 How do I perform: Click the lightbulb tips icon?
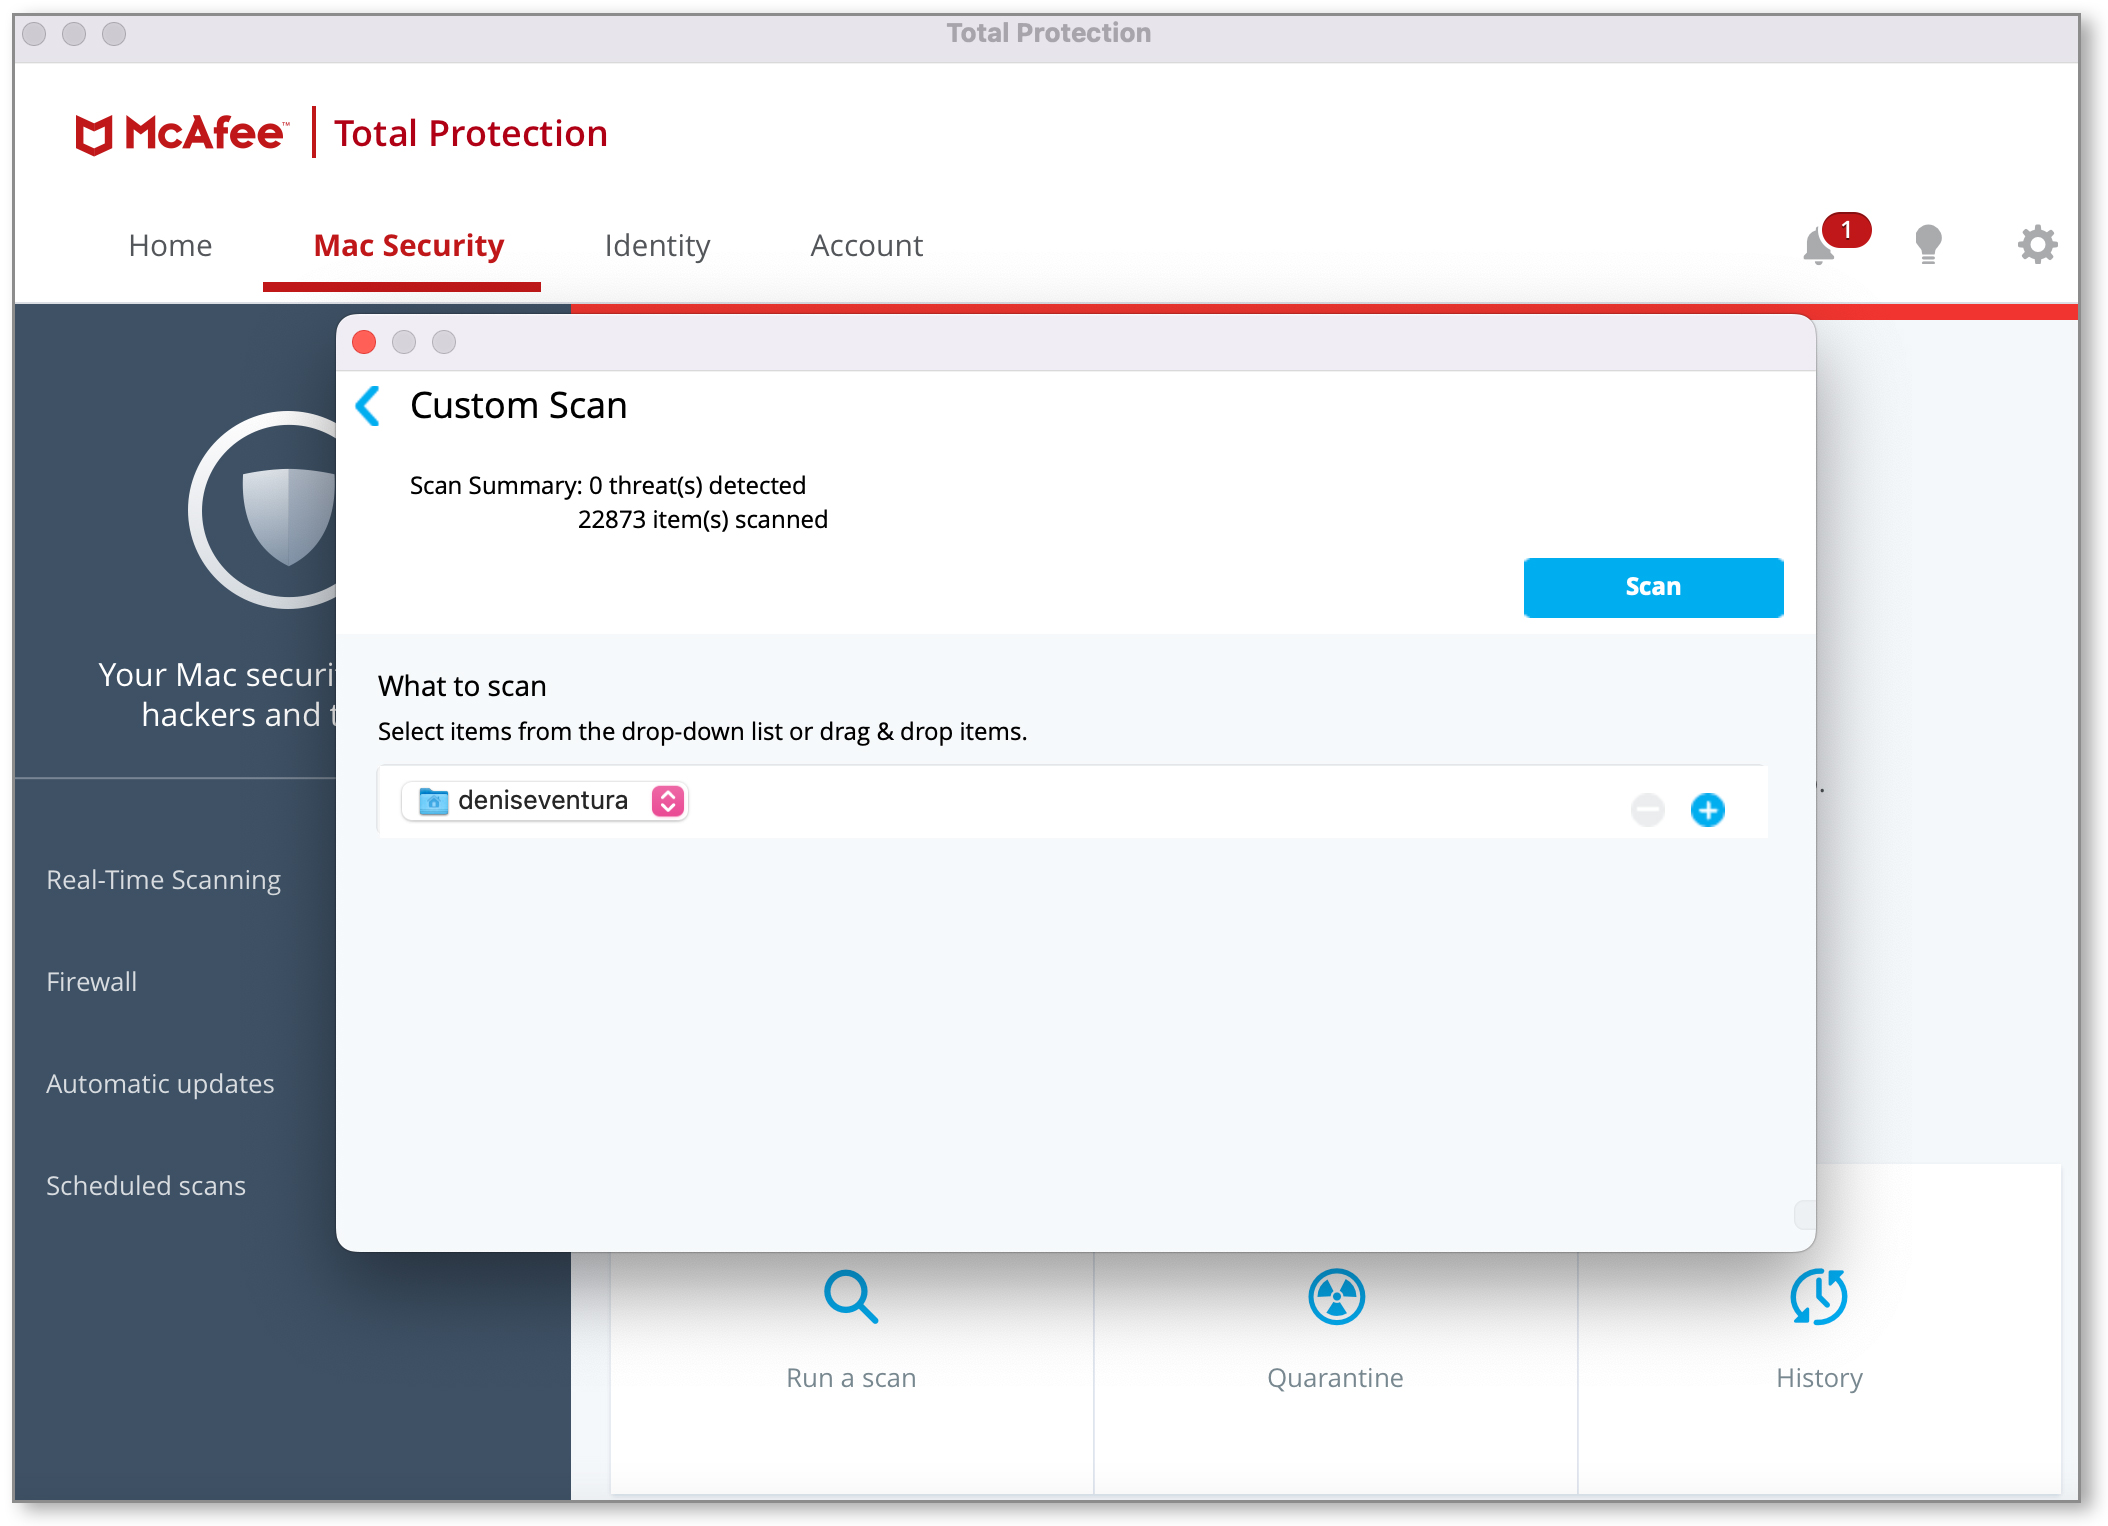click(x=1927, y=244)
